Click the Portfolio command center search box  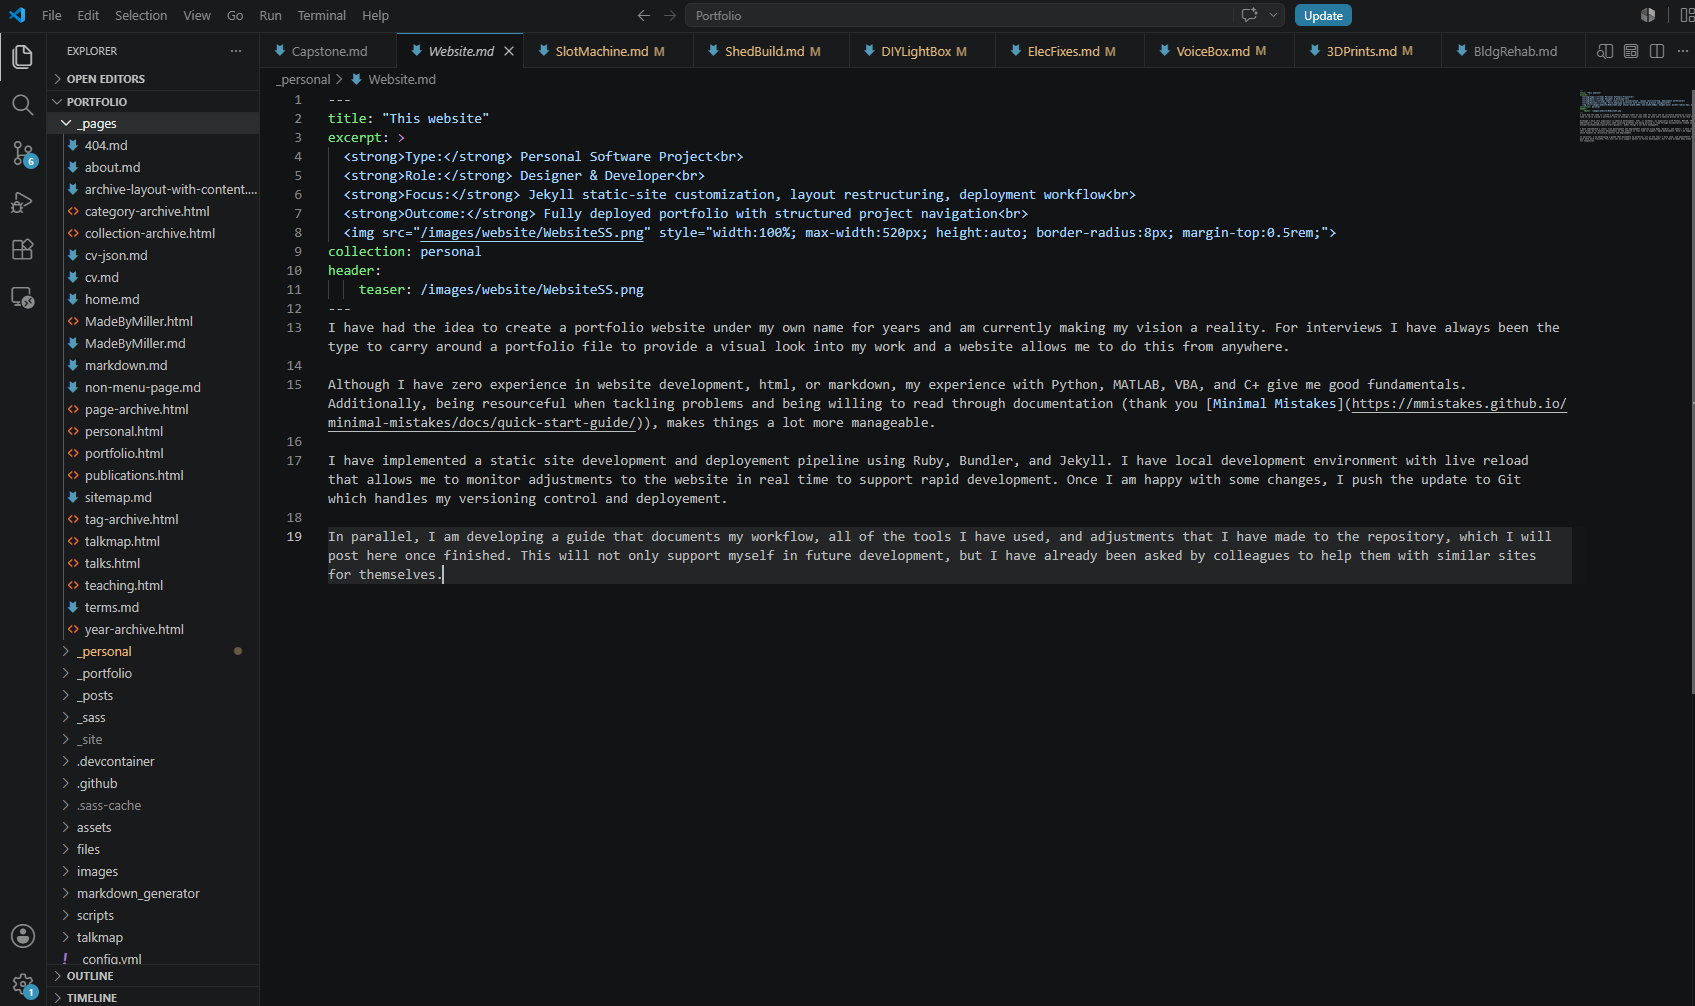[x=960, y=15]
